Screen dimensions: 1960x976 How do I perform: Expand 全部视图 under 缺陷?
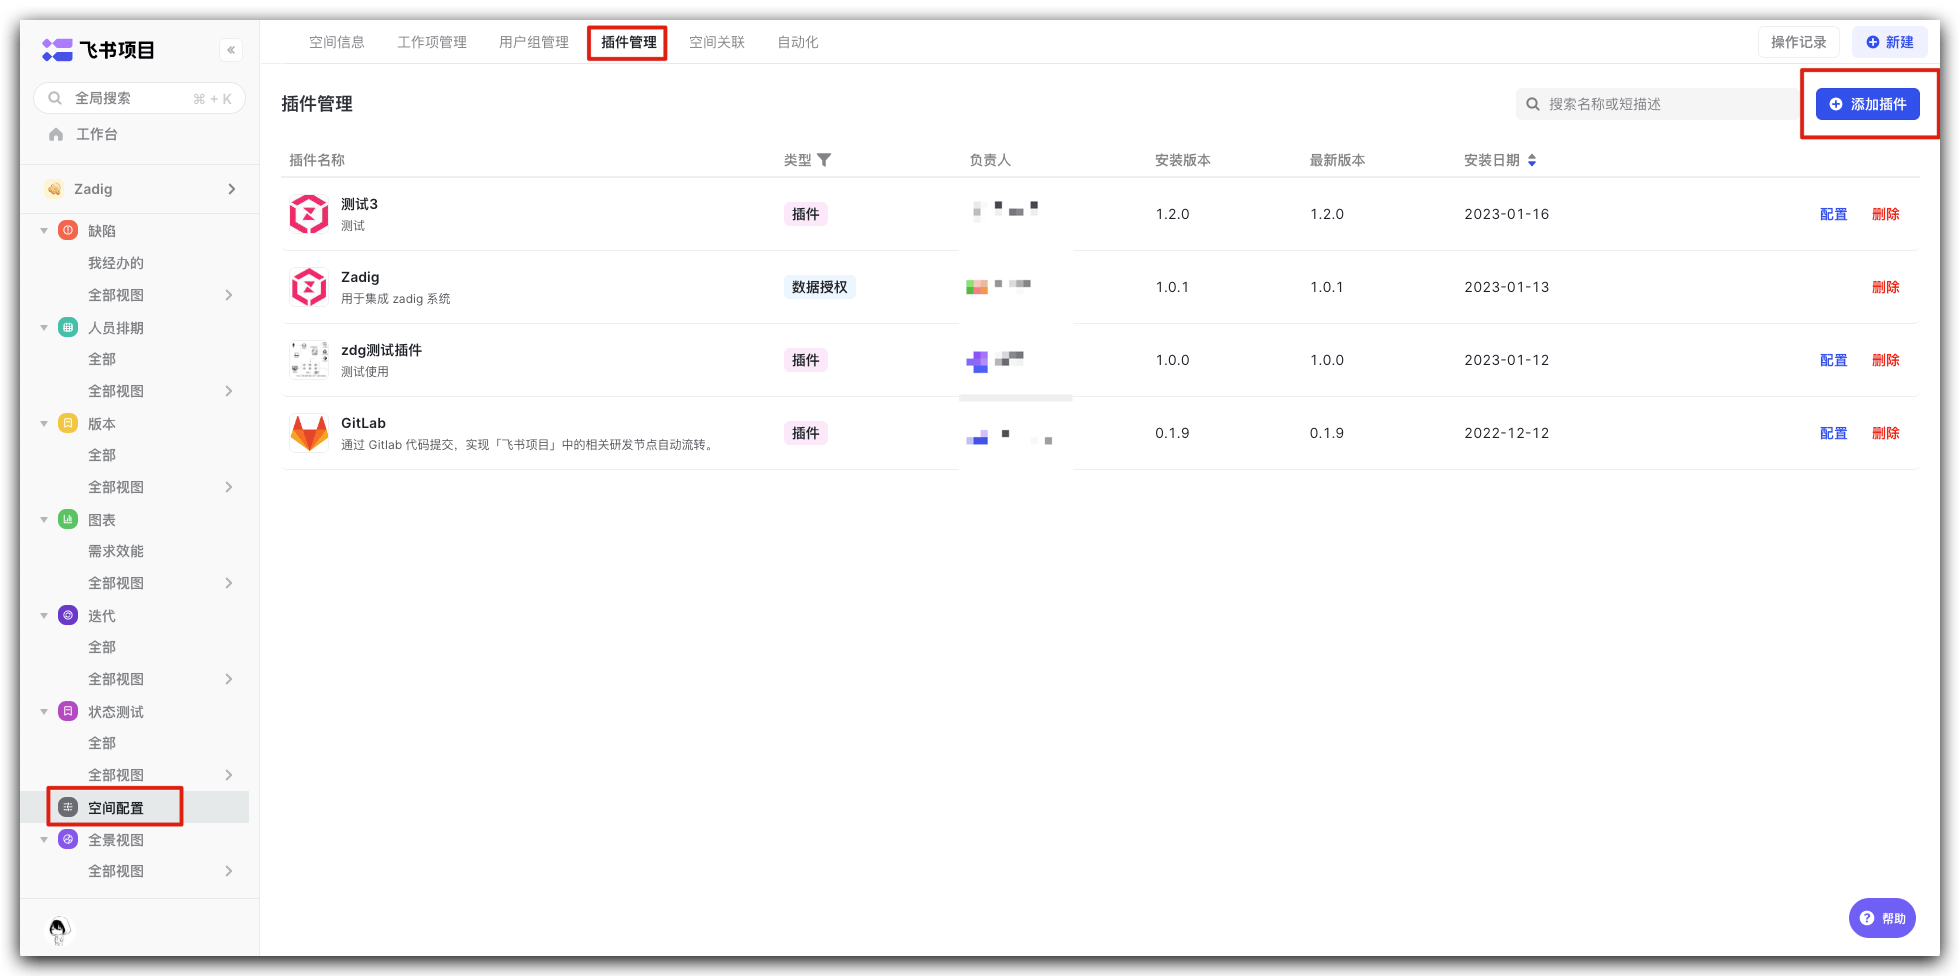tap(229, 295)
